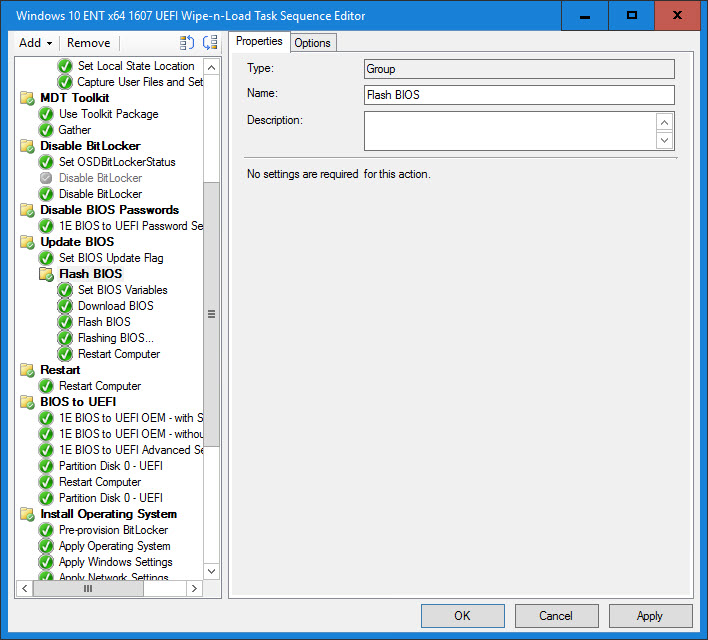The height and width of the screenshot is (640, 708).
Task: Click the green checkmark beside Download BIOS
Action: (x=65, y=306)
